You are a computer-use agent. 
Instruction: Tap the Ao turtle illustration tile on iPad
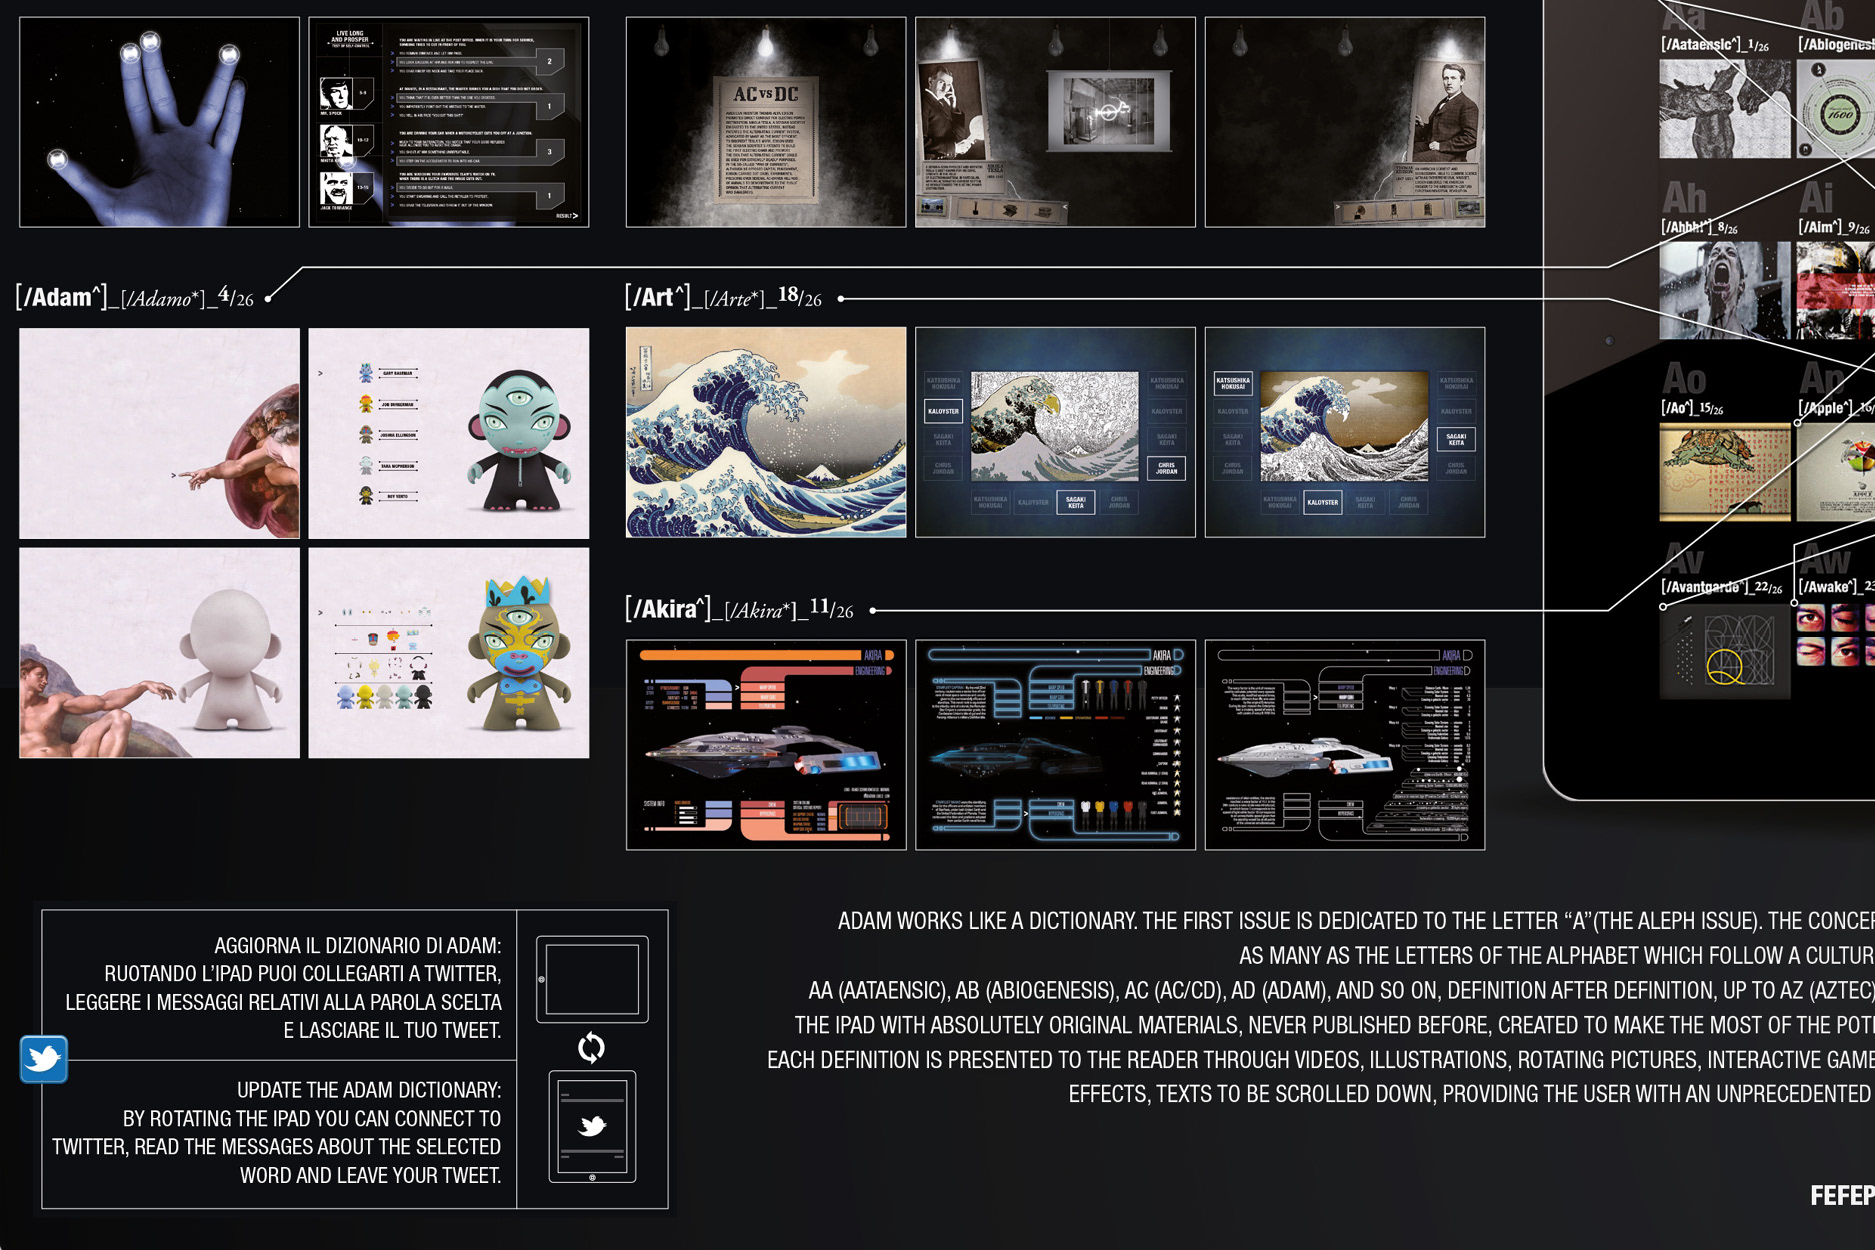pyautogui.click(x=1725, y=472)
